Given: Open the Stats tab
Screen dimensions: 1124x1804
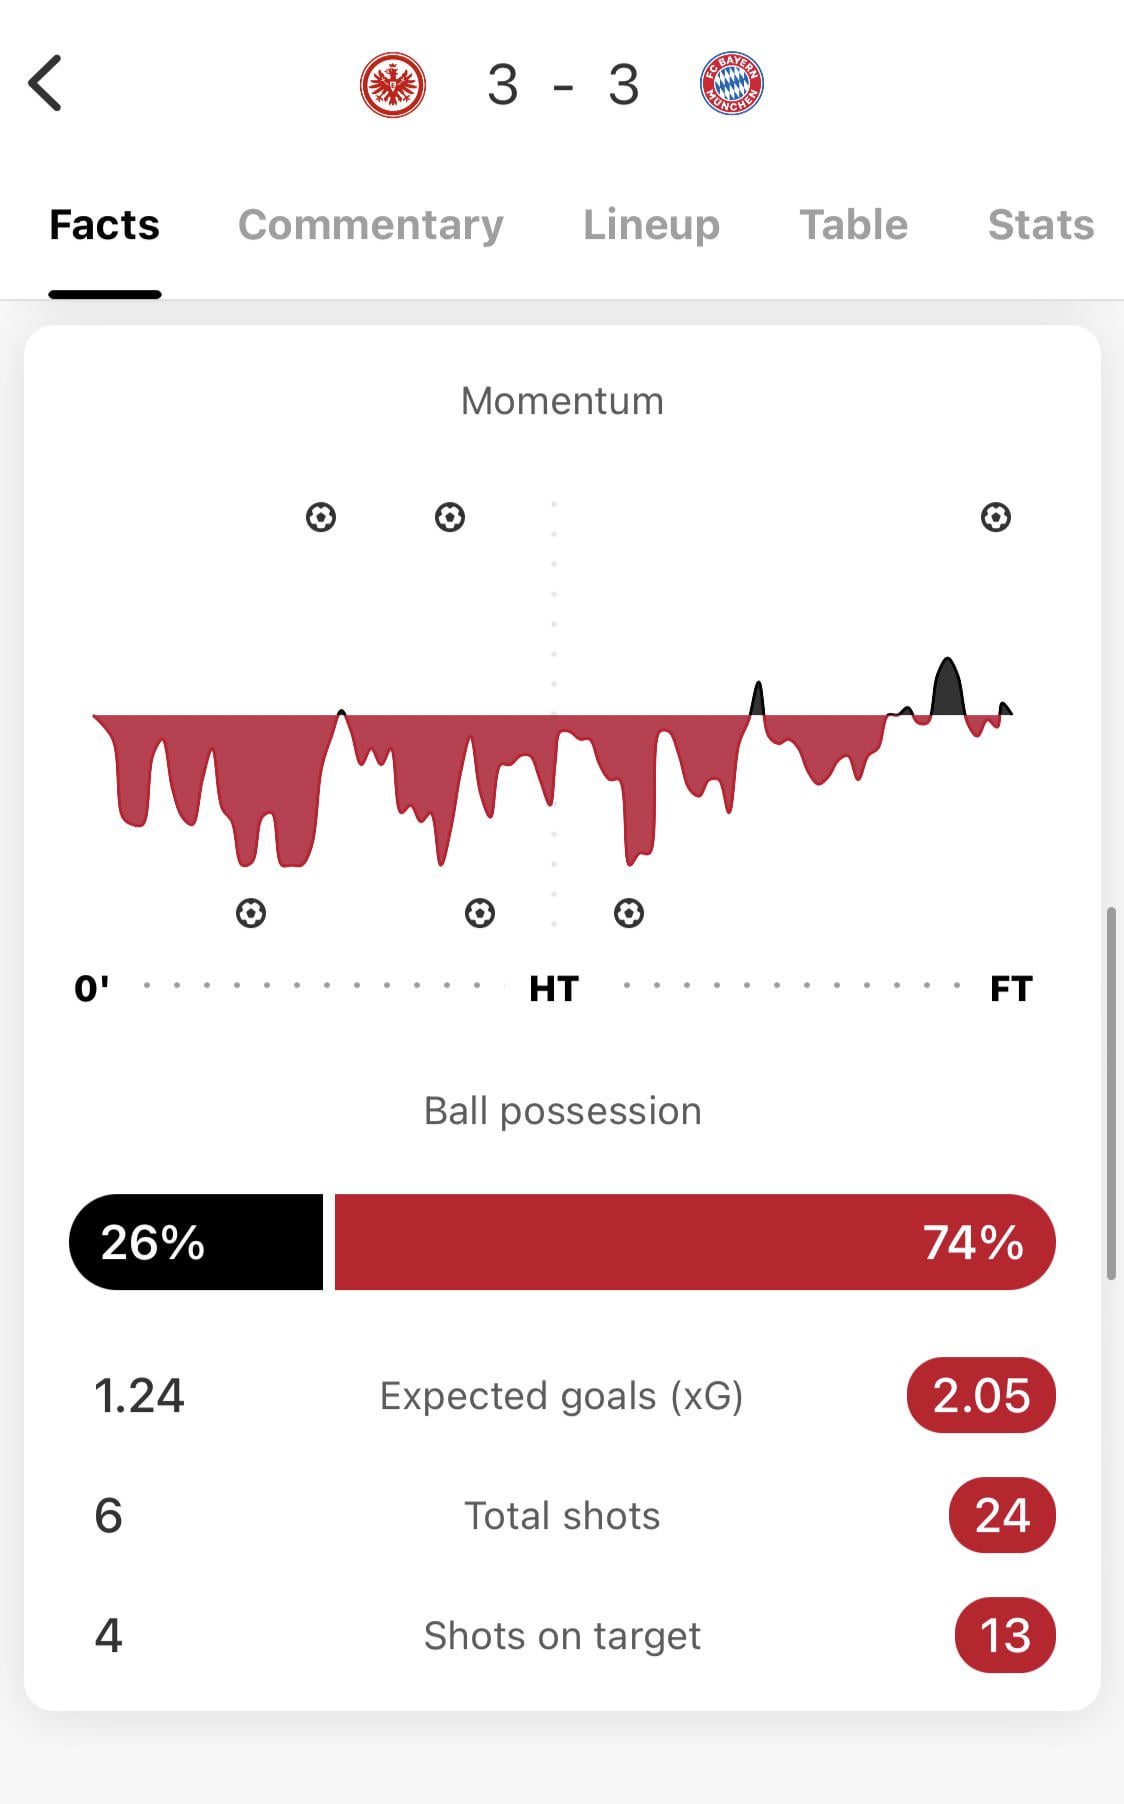Looking at the screenshot, I should 1041,225.
